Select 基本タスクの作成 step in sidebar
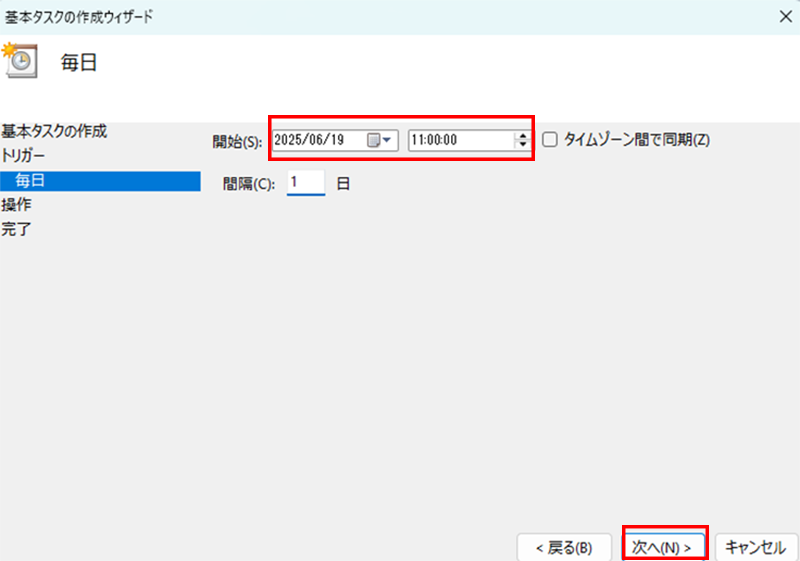The image size is (800, 561). (x=54, y=131)
